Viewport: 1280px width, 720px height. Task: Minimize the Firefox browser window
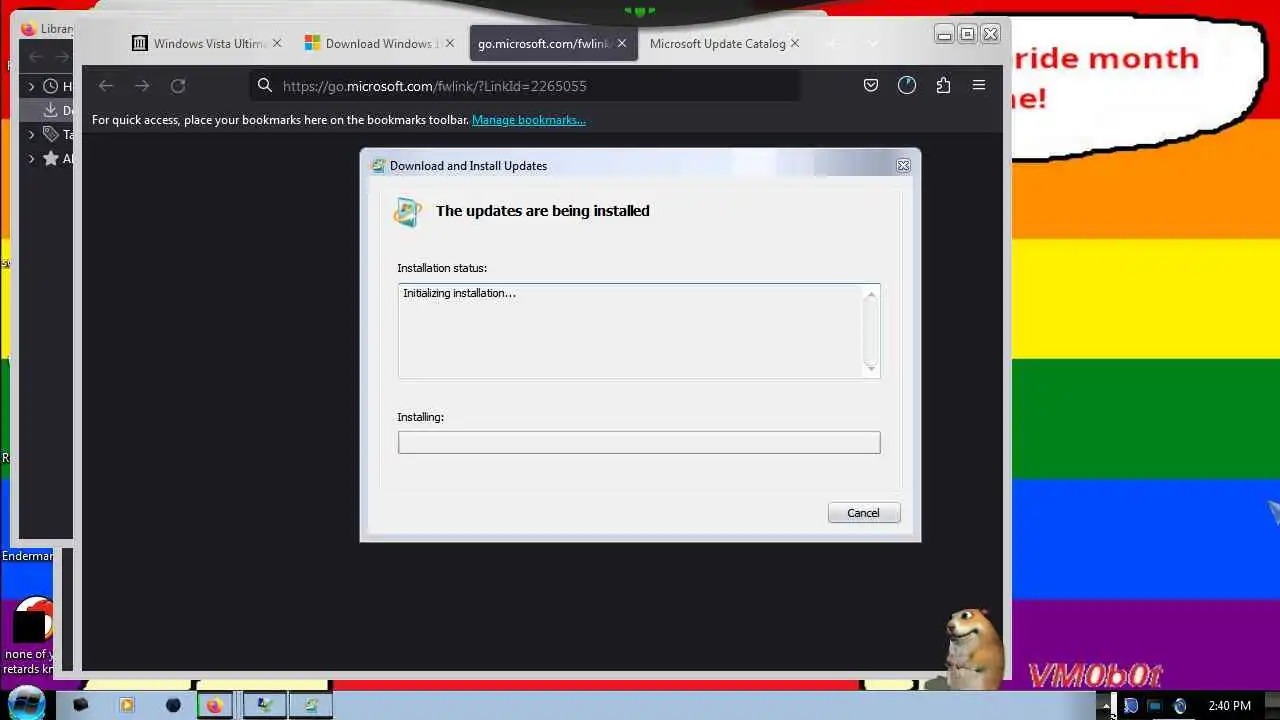[944, 34]
